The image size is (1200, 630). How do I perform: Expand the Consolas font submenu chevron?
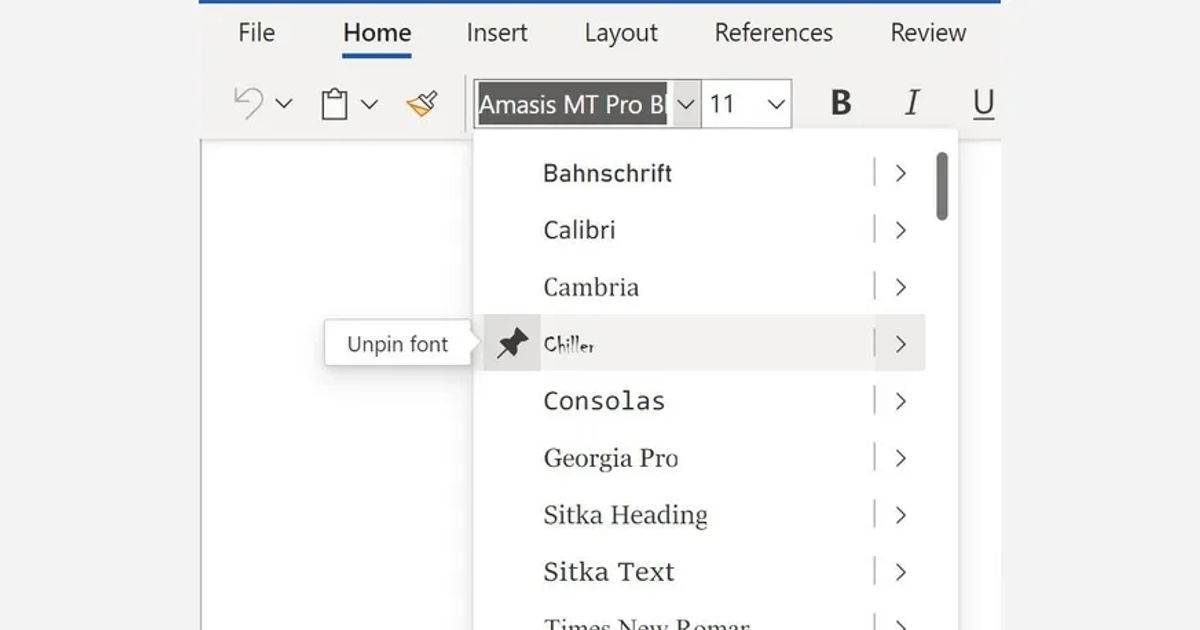pos(900,400)
